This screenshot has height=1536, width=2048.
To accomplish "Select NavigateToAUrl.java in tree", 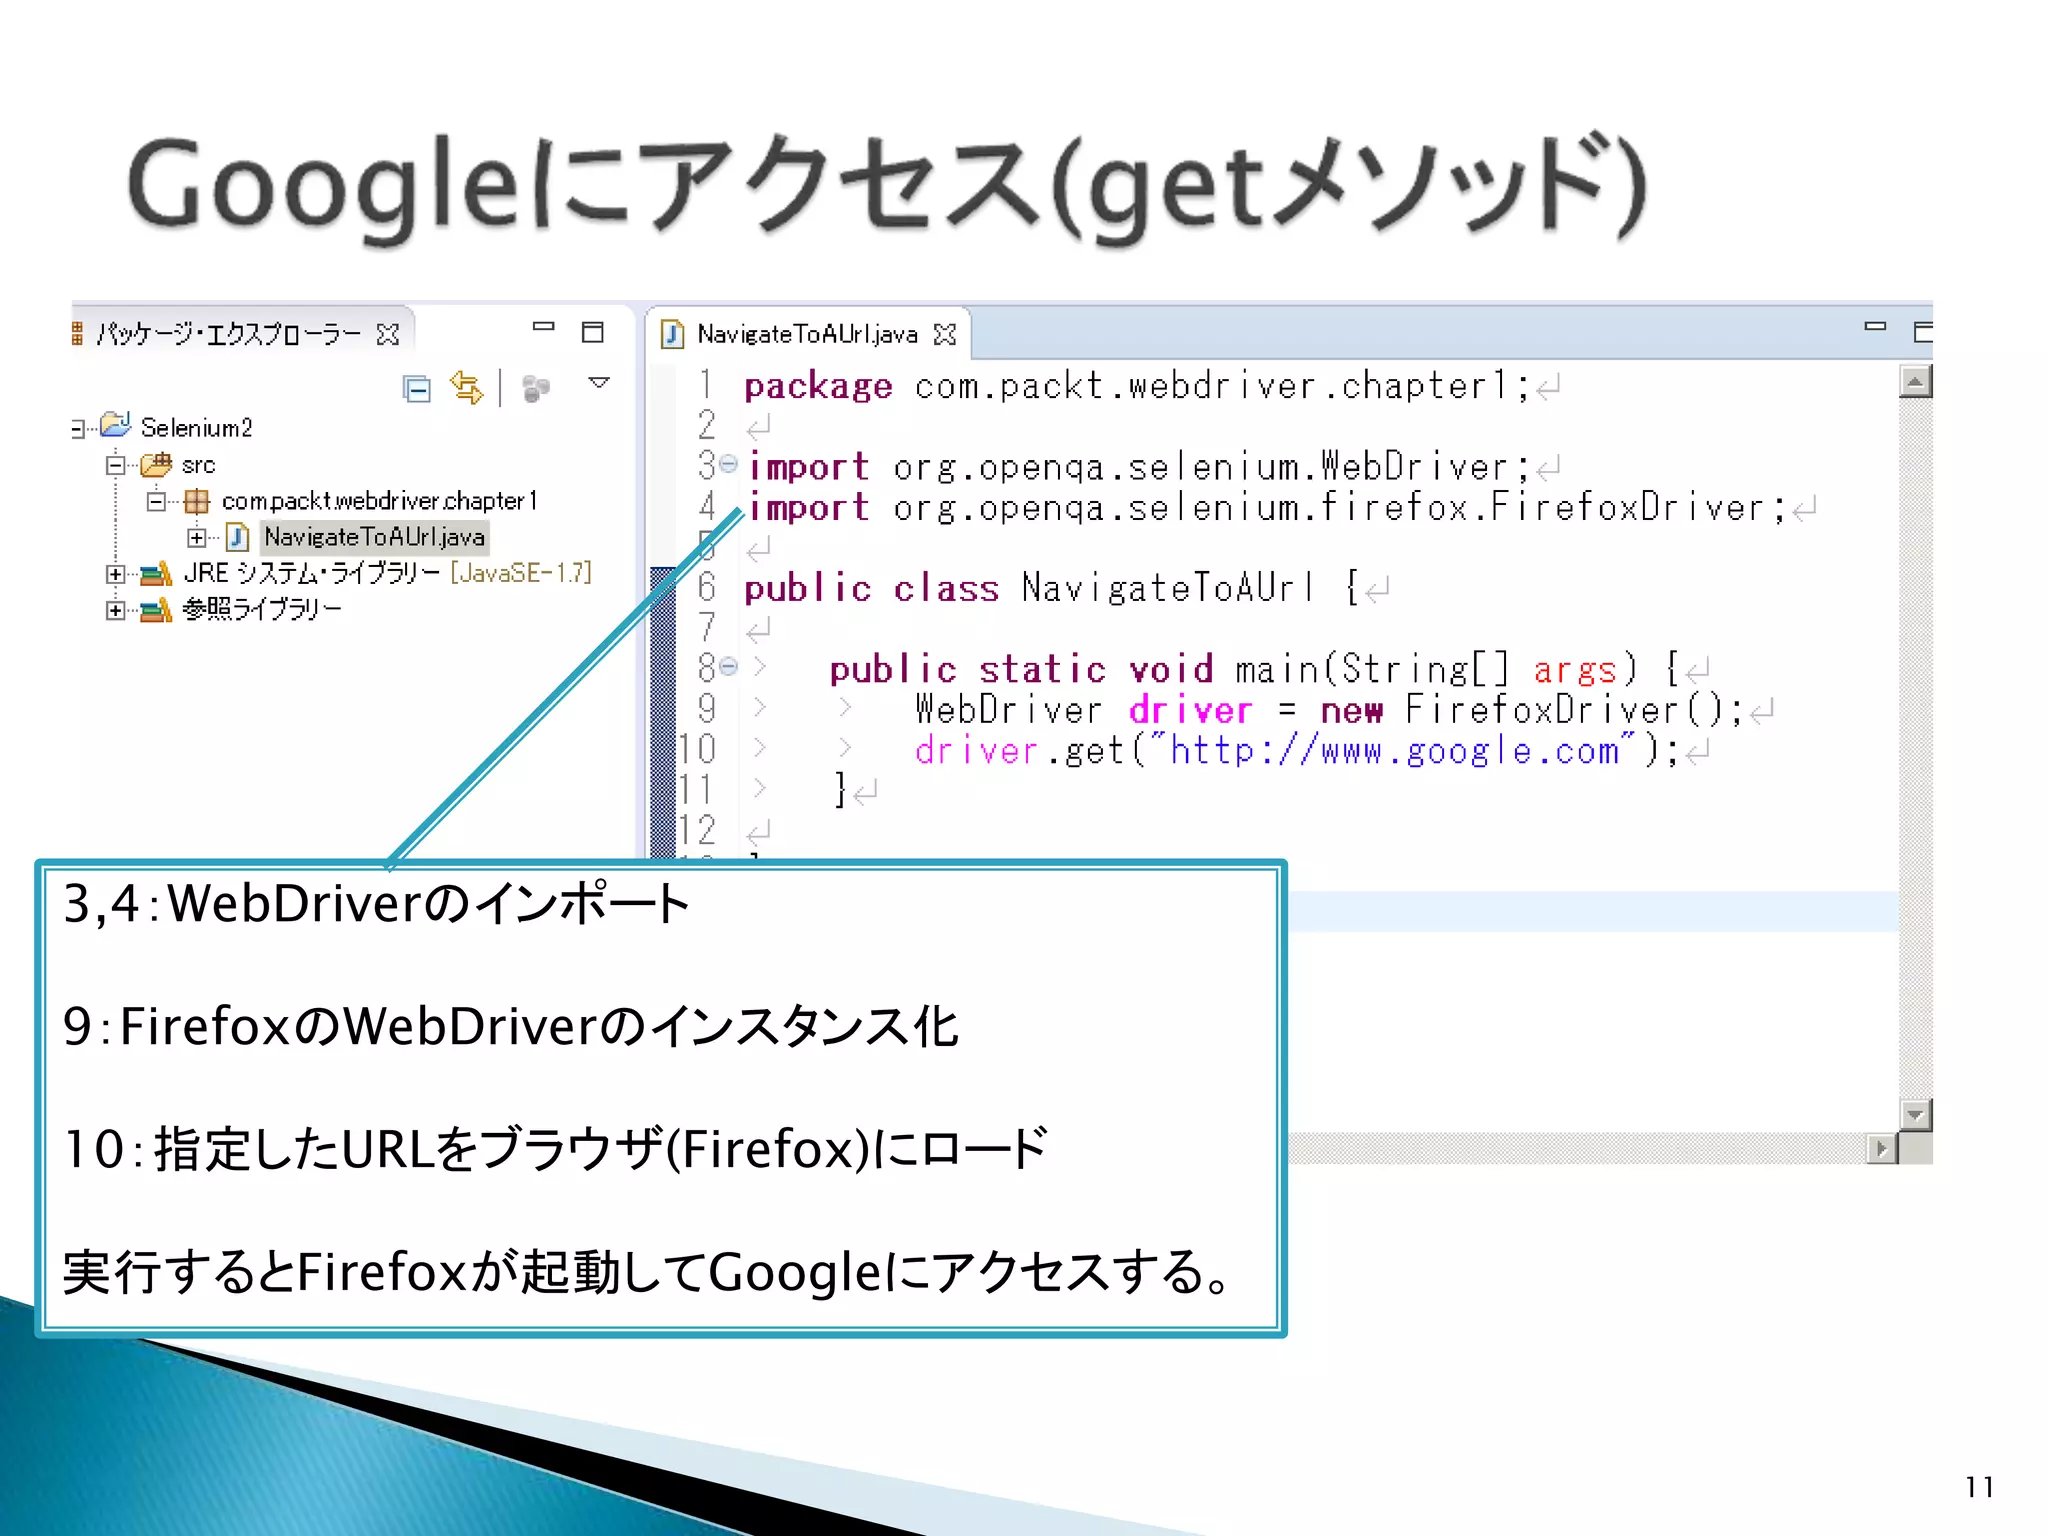I will [x=375, y=537].
